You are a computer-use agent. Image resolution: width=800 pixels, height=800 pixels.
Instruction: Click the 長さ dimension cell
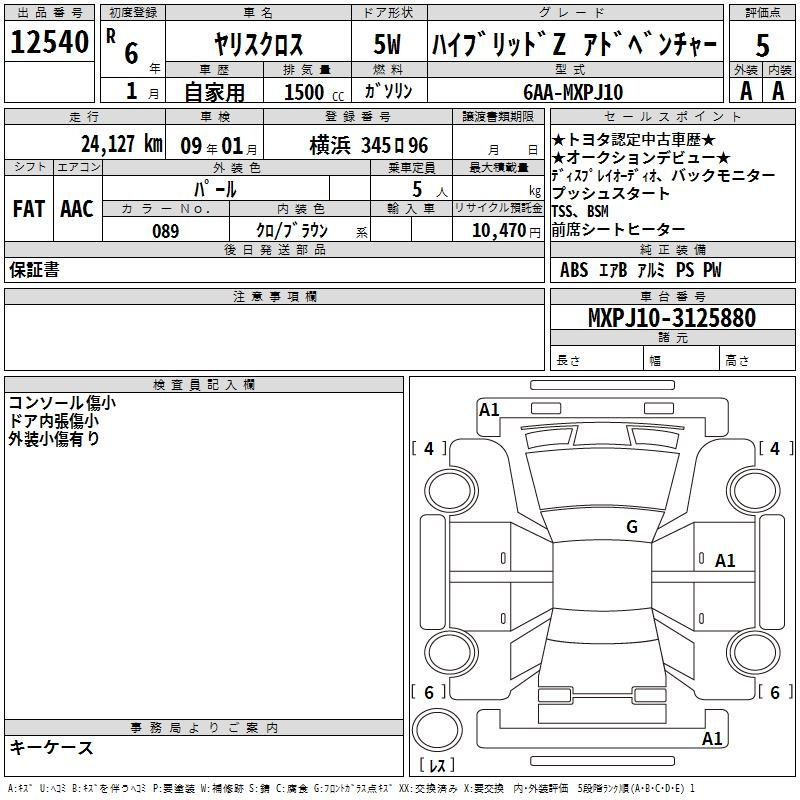(596, 359)
